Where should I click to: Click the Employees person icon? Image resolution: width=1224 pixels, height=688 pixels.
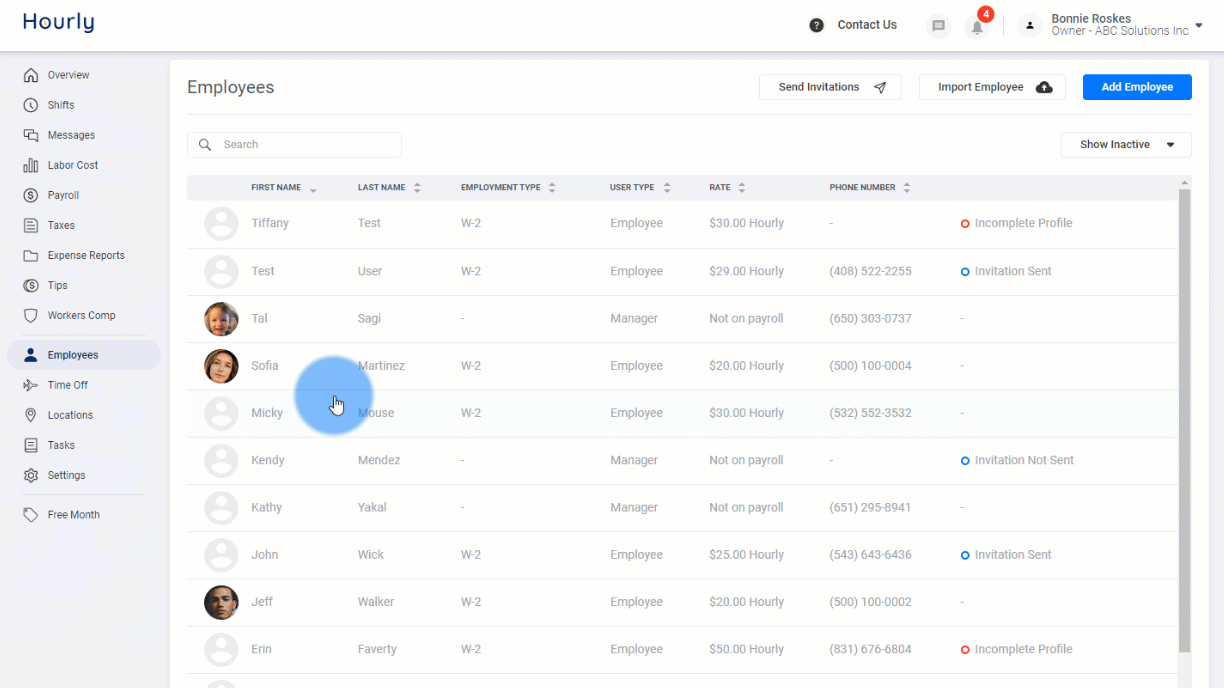tap(31, 355)
